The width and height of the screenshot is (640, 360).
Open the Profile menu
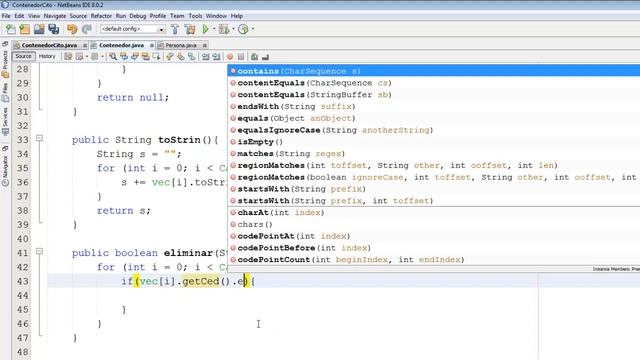pos(158,16)
